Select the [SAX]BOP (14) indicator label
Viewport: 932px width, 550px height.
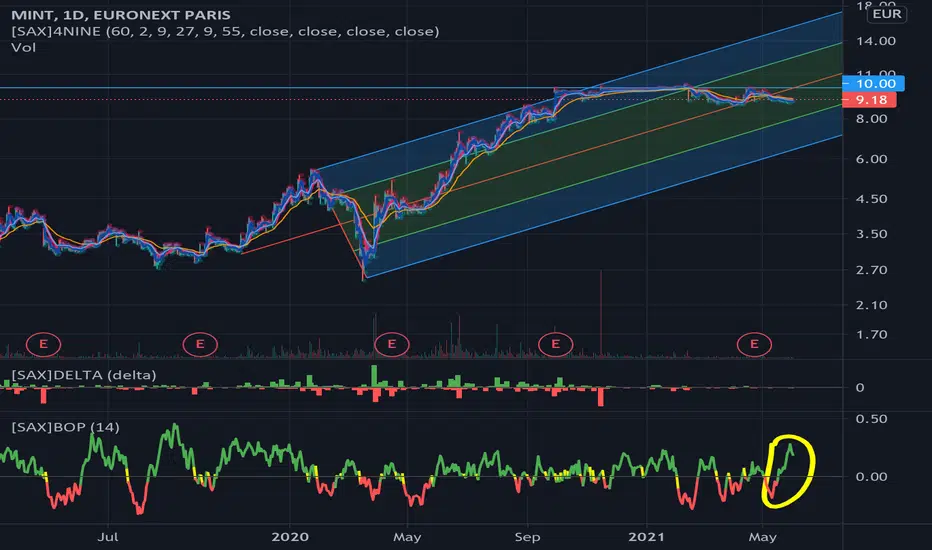(x=65, y=428)
